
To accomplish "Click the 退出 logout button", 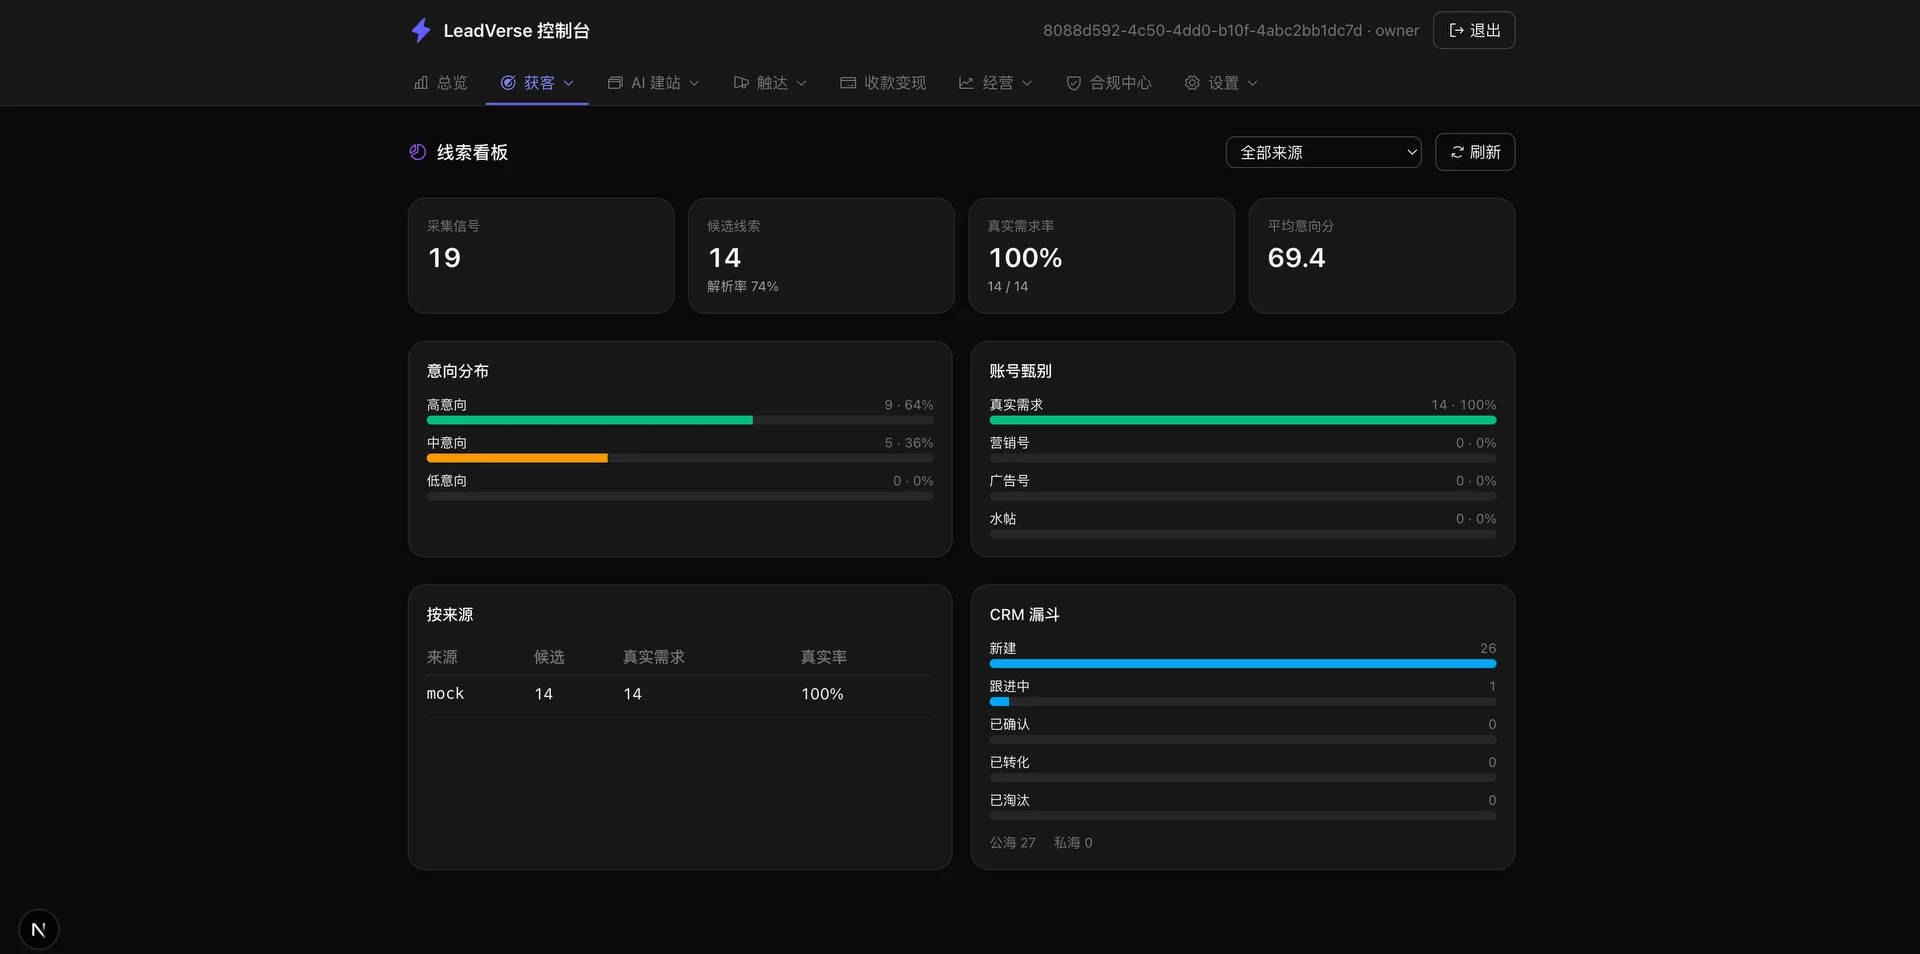I will click(x=1474, y=30).
